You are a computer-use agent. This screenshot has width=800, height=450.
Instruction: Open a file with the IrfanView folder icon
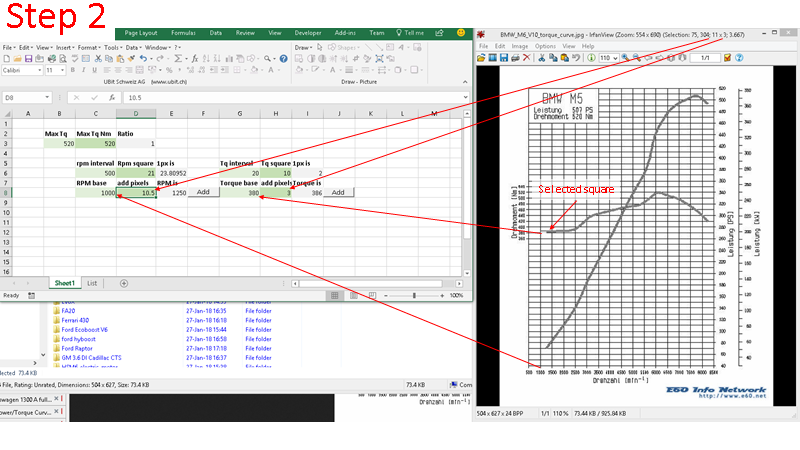(x=481, y=58)
